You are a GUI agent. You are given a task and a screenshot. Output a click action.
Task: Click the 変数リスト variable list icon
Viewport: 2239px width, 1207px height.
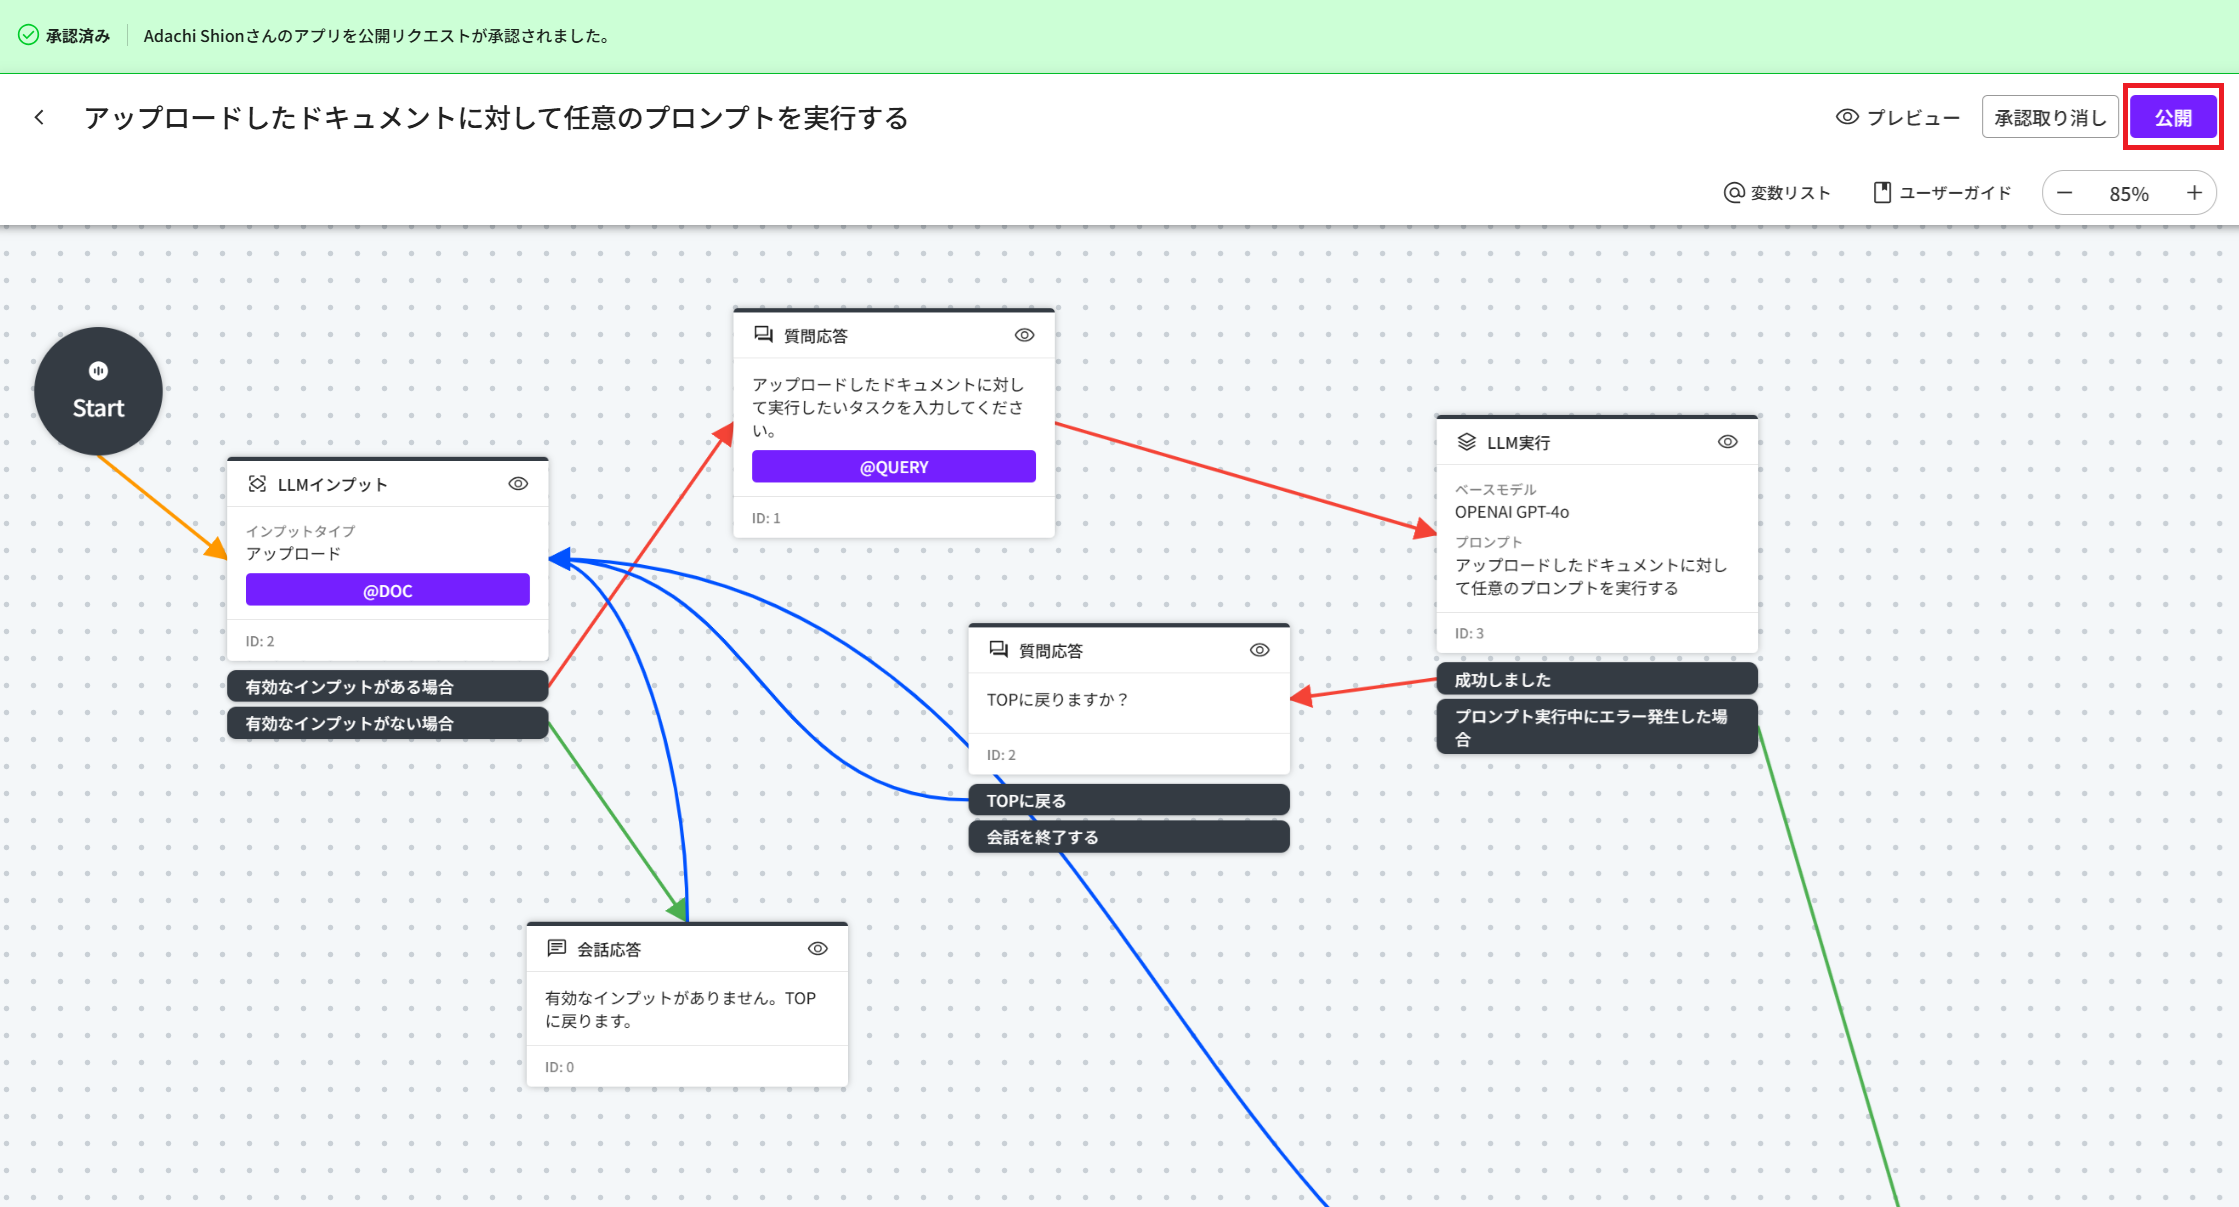coord(1734,193)
